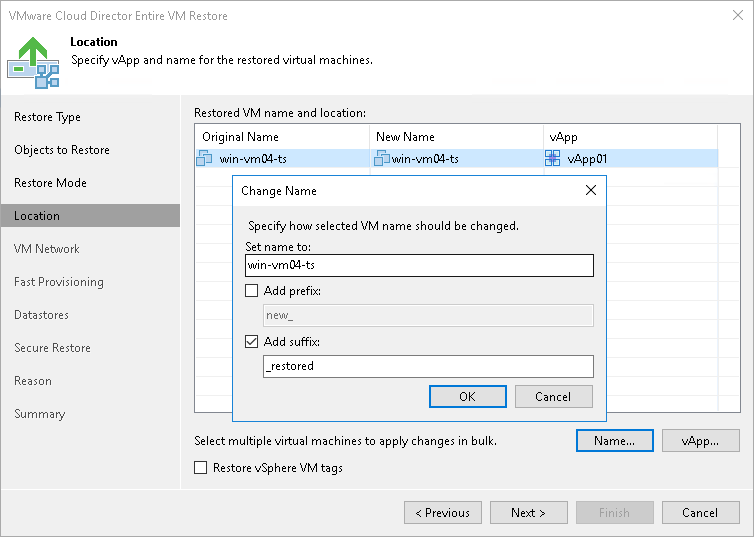
Task: Jump to the Fast Provisioning step
Action: point(59,282)
